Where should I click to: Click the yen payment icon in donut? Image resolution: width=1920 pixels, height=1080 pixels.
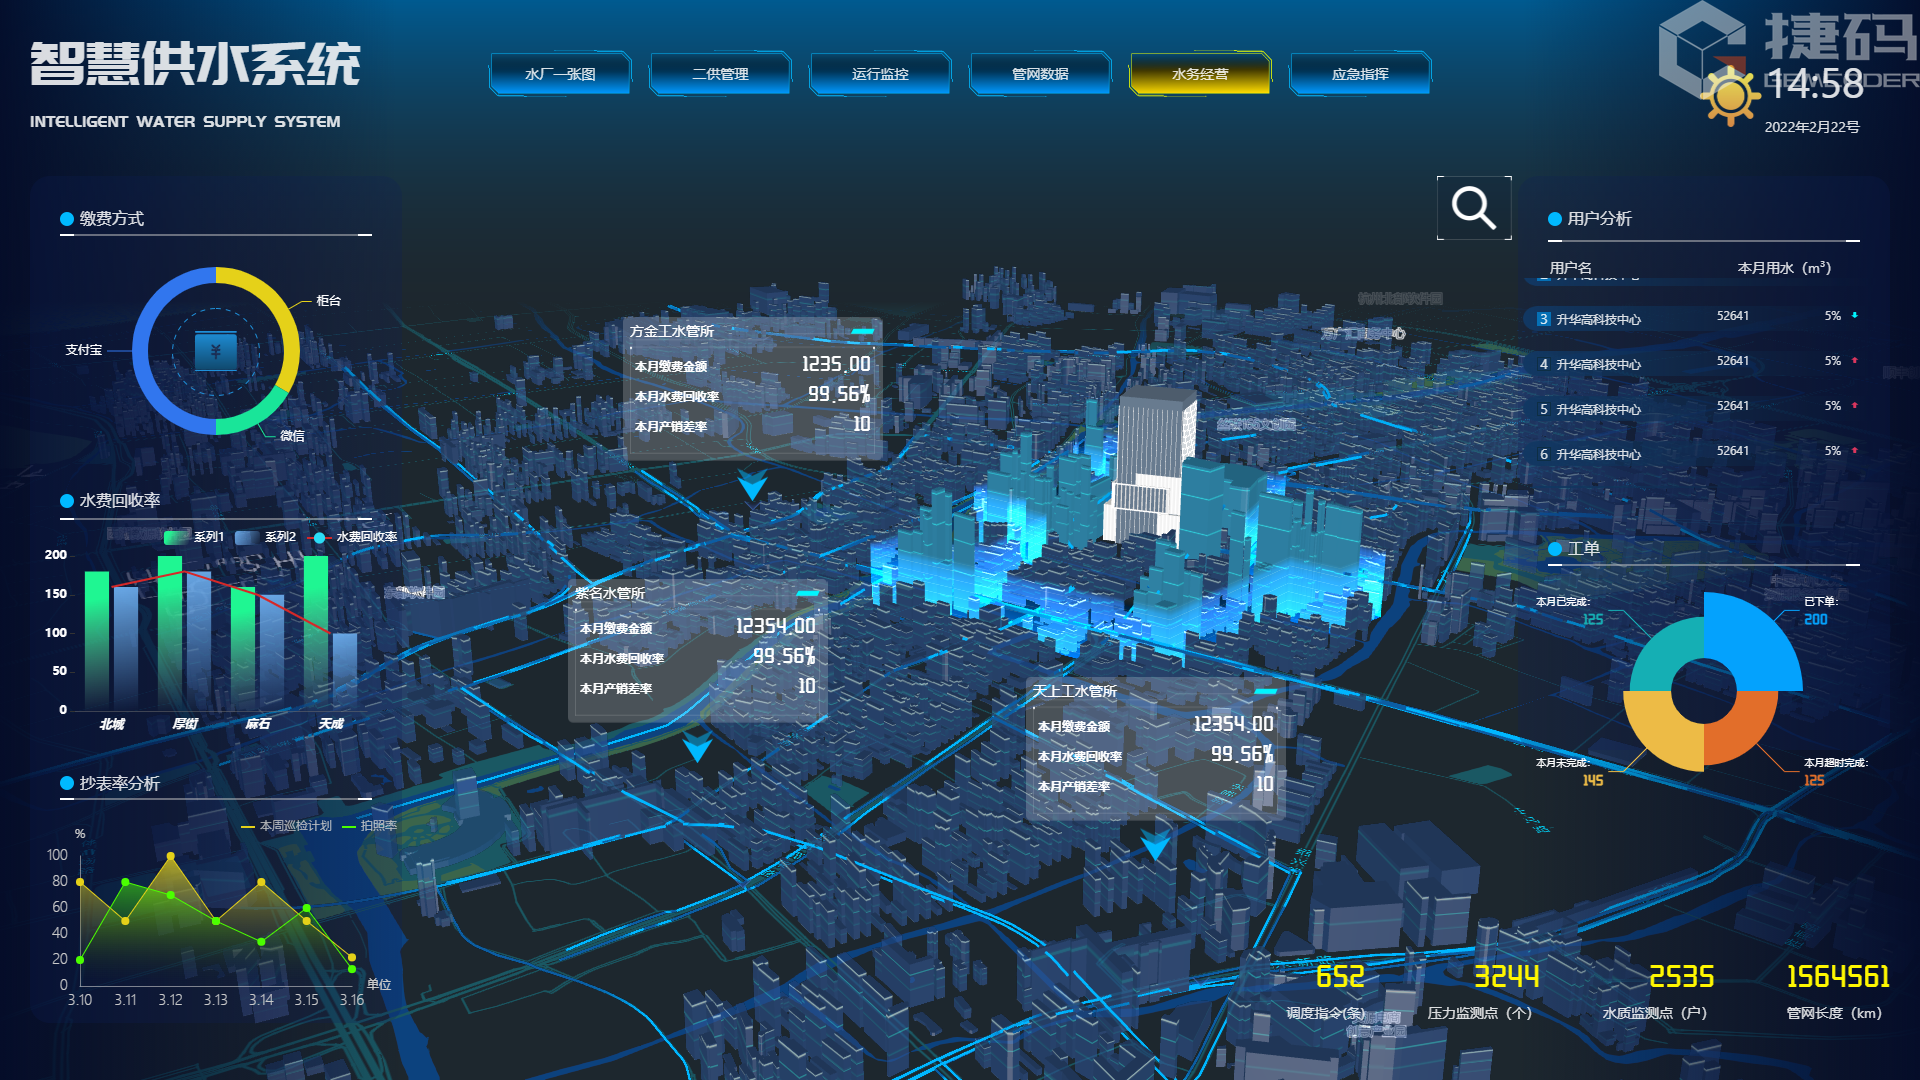[215, 351]
